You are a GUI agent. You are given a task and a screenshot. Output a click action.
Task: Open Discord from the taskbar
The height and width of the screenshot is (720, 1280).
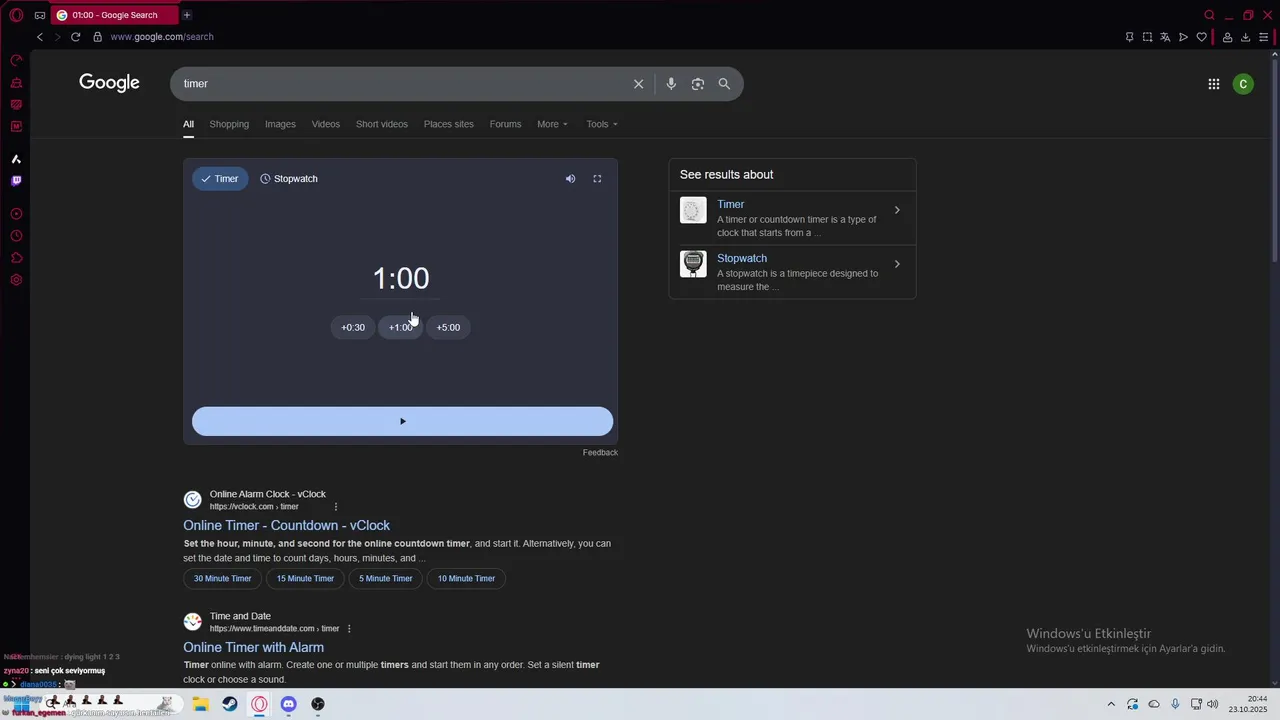[289, 704]
